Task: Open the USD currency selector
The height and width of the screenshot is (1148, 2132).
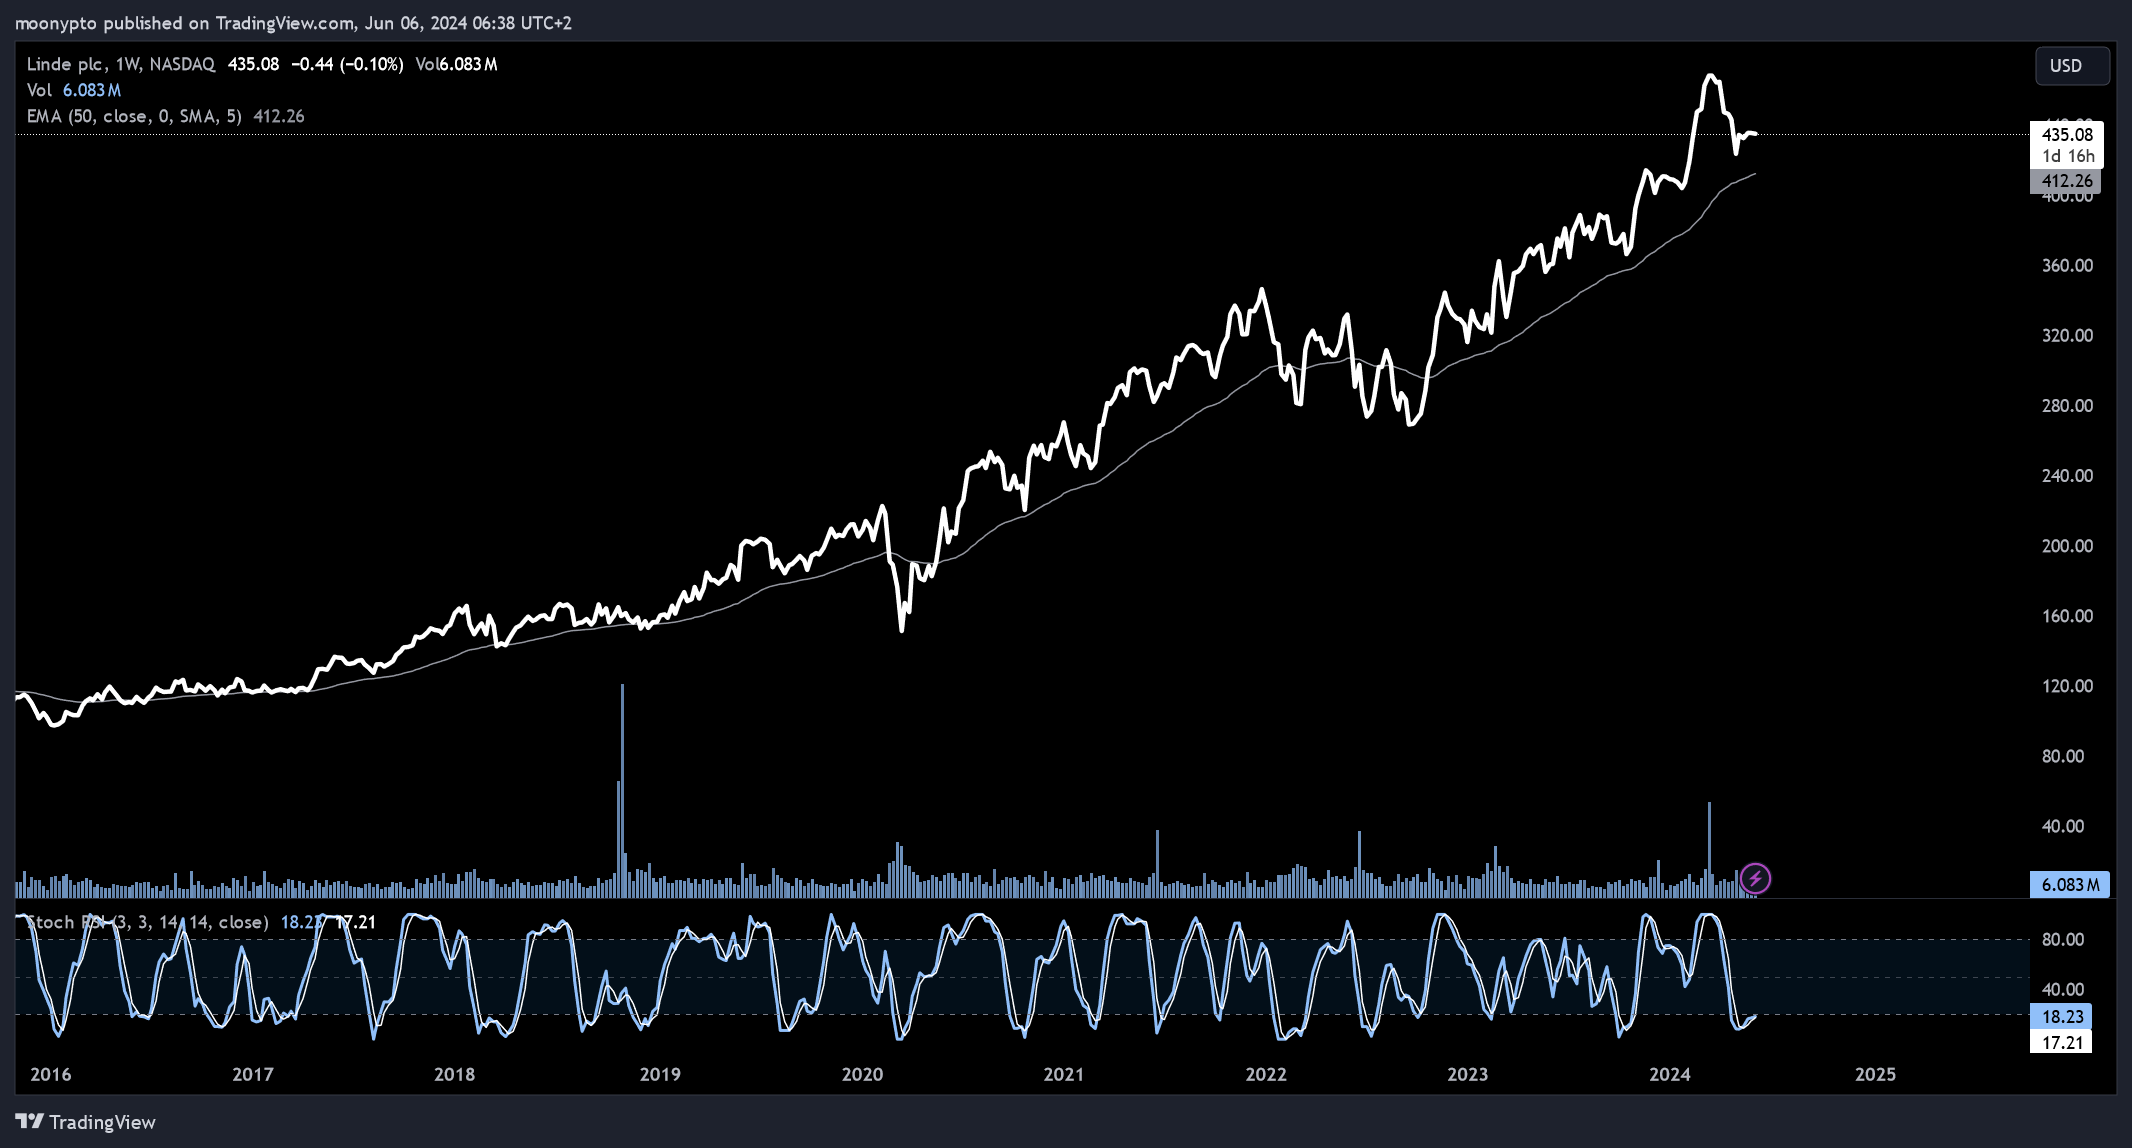Action: (x=2072, y=66)
